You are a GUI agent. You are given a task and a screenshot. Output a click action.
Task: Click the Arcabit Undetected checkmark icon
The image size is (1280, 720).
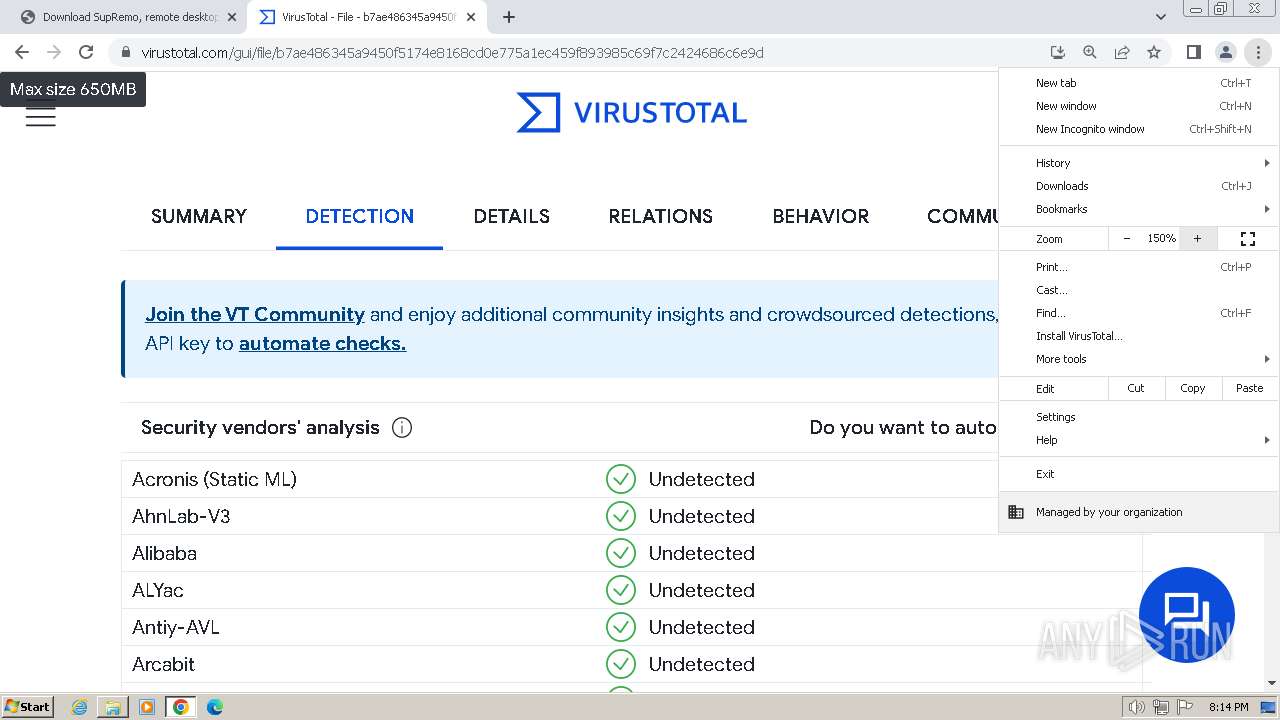tap(621, 664)
